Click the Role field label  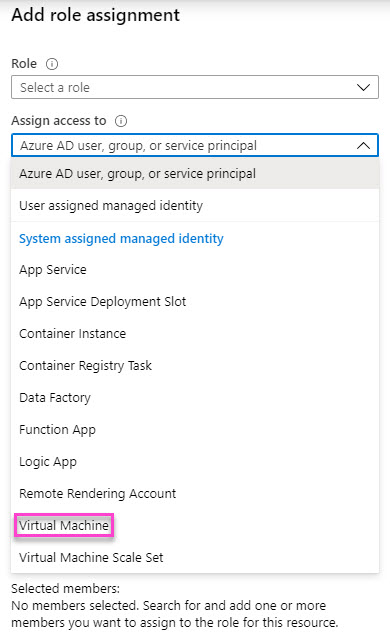click(24, 64)
